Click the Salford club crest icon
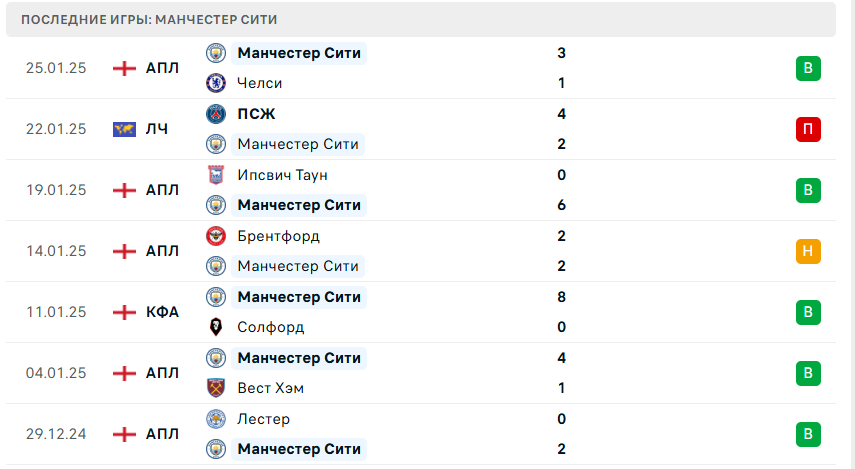 point(215,327)
